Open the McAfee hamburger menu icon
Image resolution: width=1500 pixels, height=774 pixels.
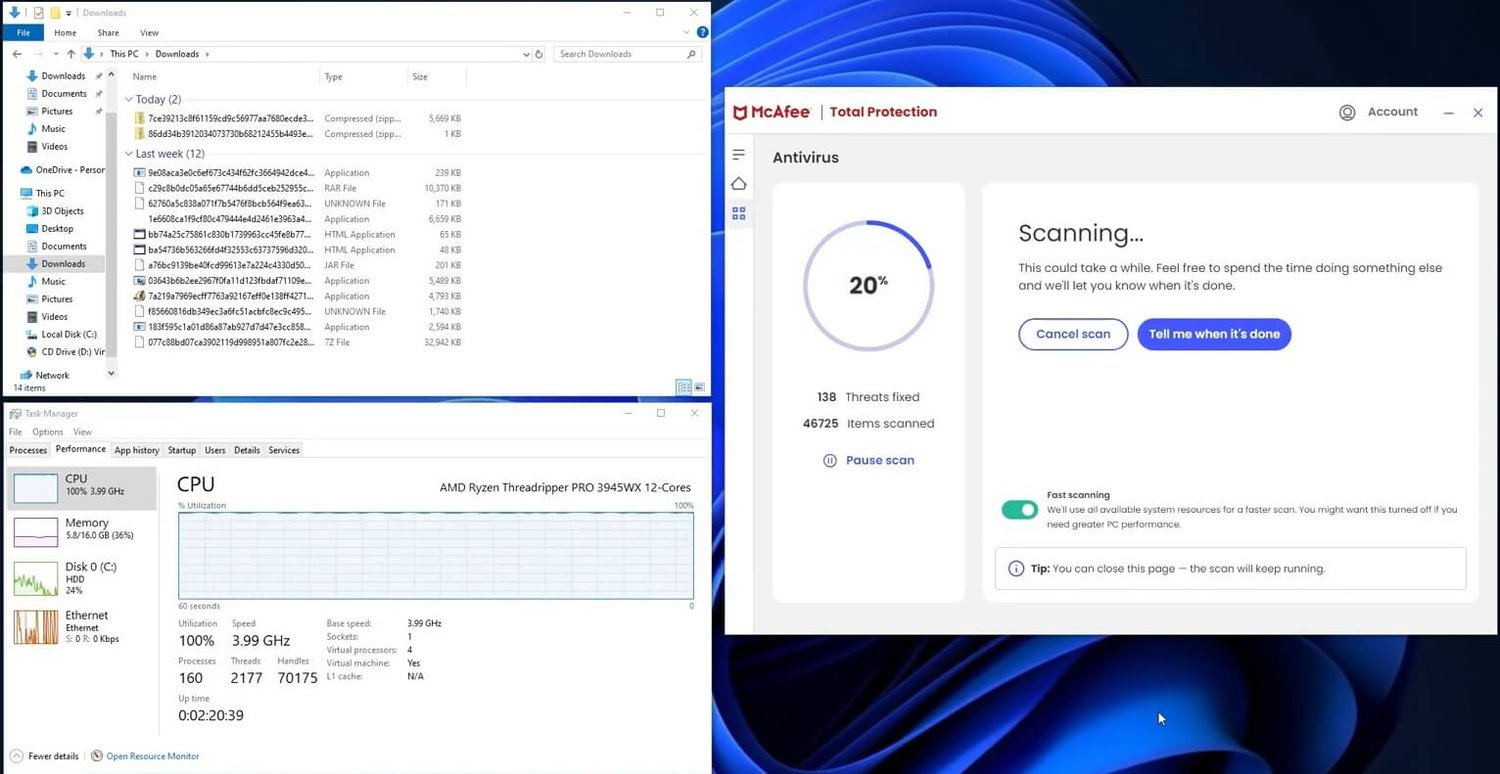(x=739, y=154)
